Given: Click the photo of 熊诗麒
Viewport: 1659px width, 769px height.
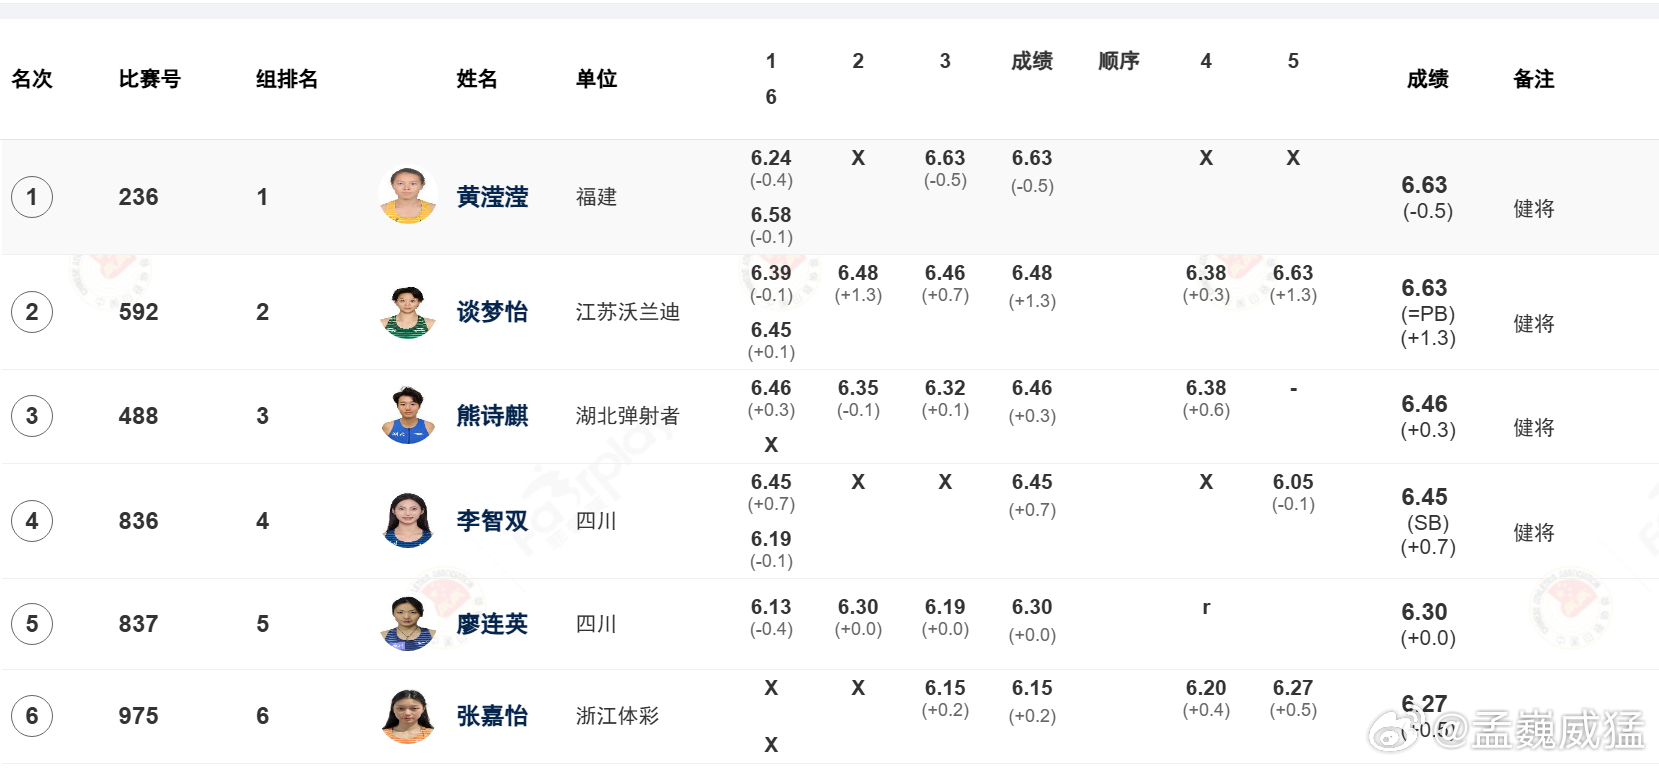Looking at the screenshot, I should coord(408,415).
